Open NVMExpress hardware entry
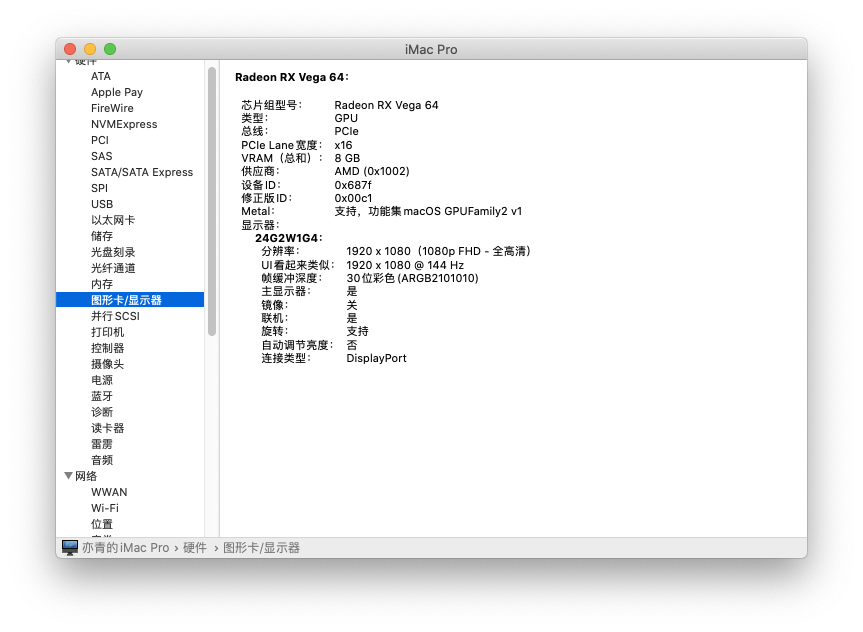Image resolution: width=863 pixels, height=632 pixels. click(124, 124)
